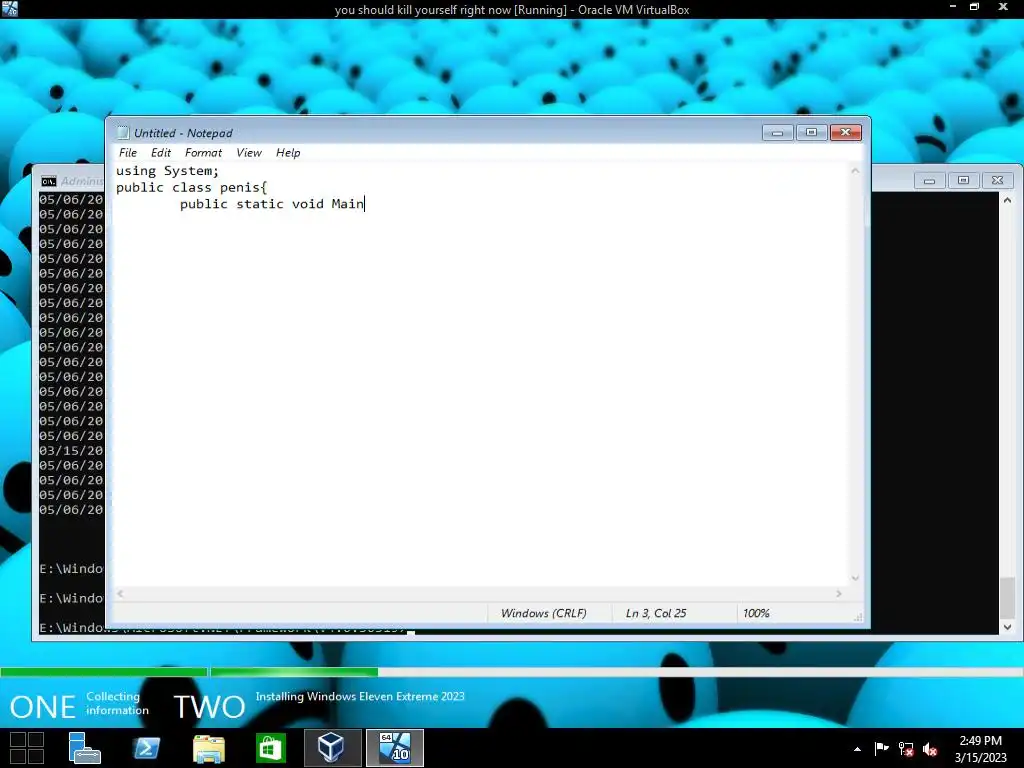Image resolution: width=1024 pixels, height=768 pixels.
Task: Show hidden tray icons arrow
Action: 857,749
